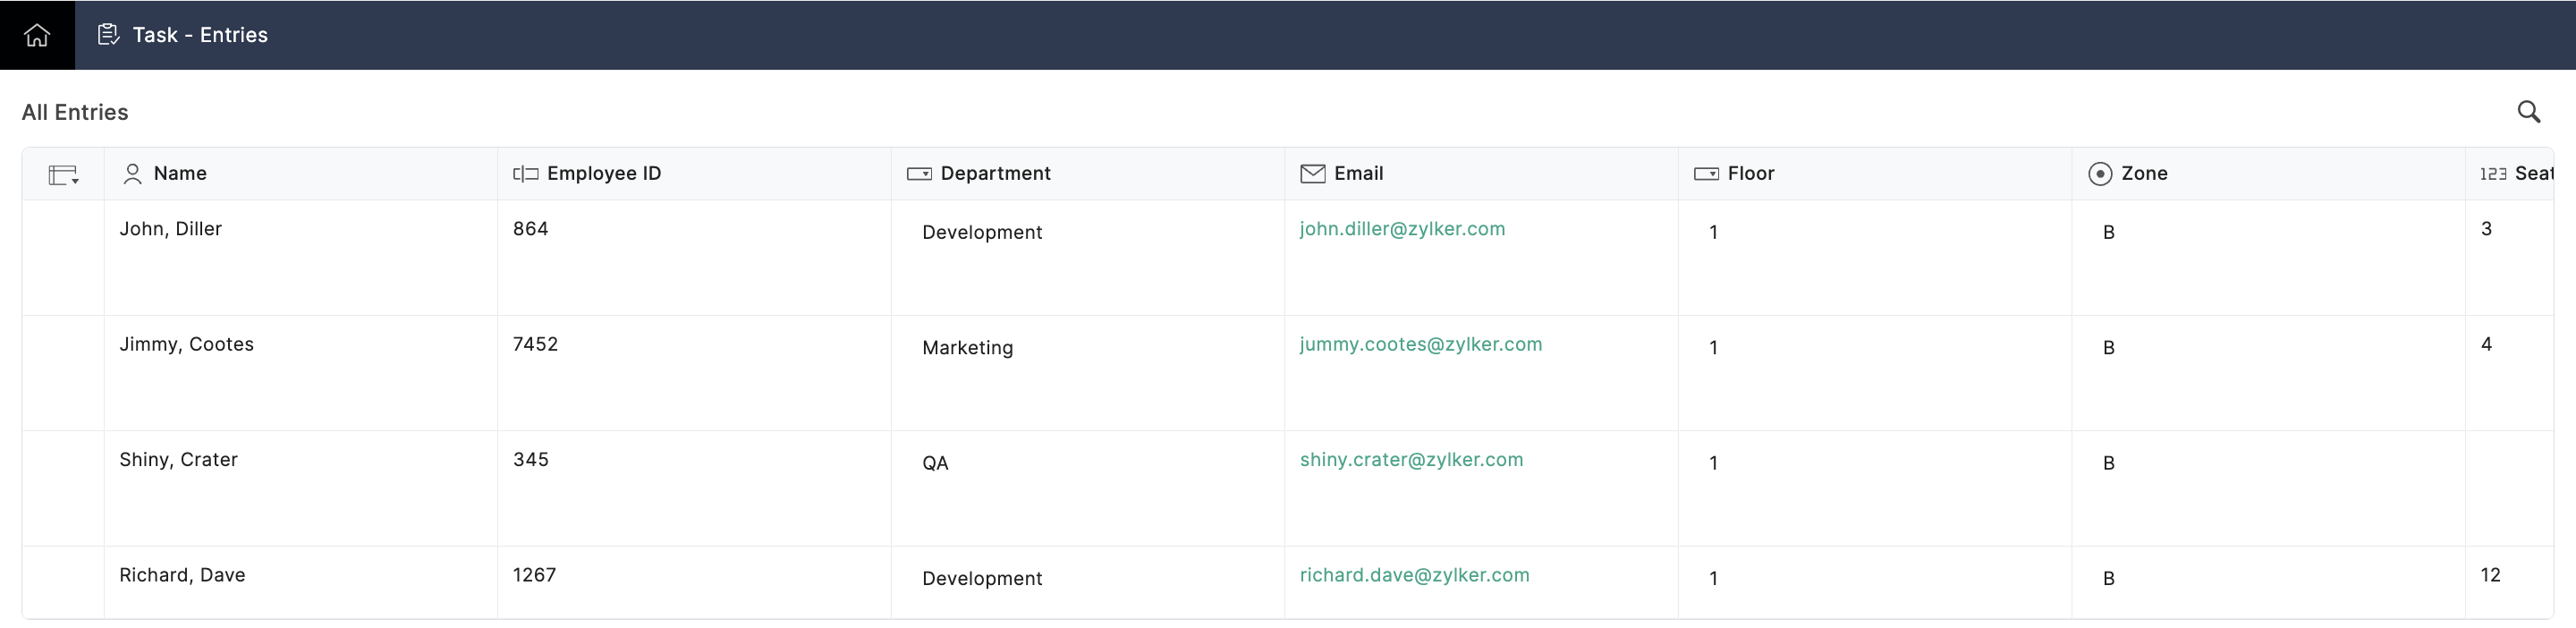The height and width of the screenshot is (628, 2576).
Task: Go to home via house icon
Action: tap(37, 35)
